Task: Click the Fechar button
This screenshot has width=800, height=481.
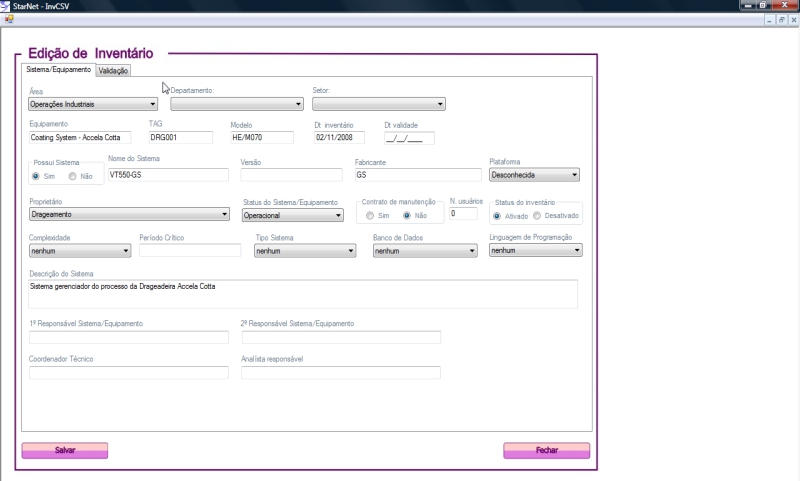Action: [546, 450]
